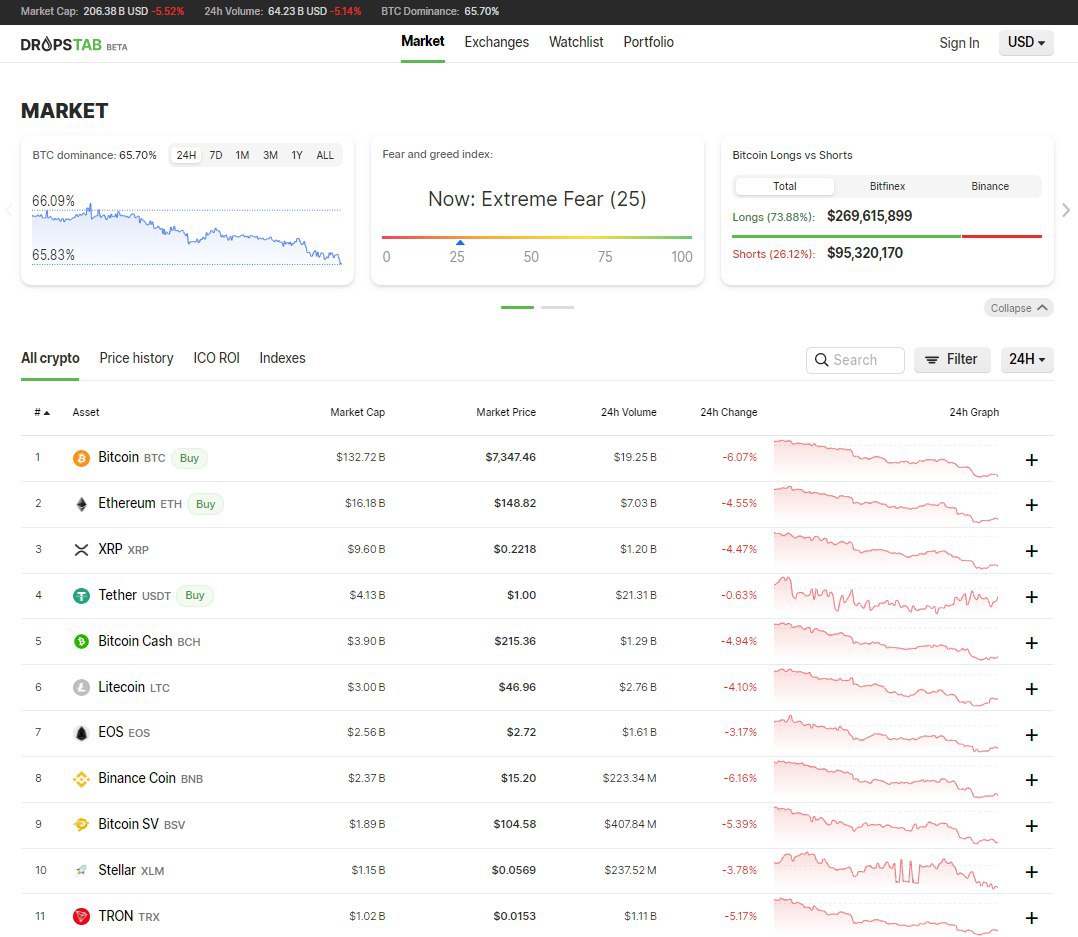
Task: Open the Watchlist tab
Action: point(576,42)
